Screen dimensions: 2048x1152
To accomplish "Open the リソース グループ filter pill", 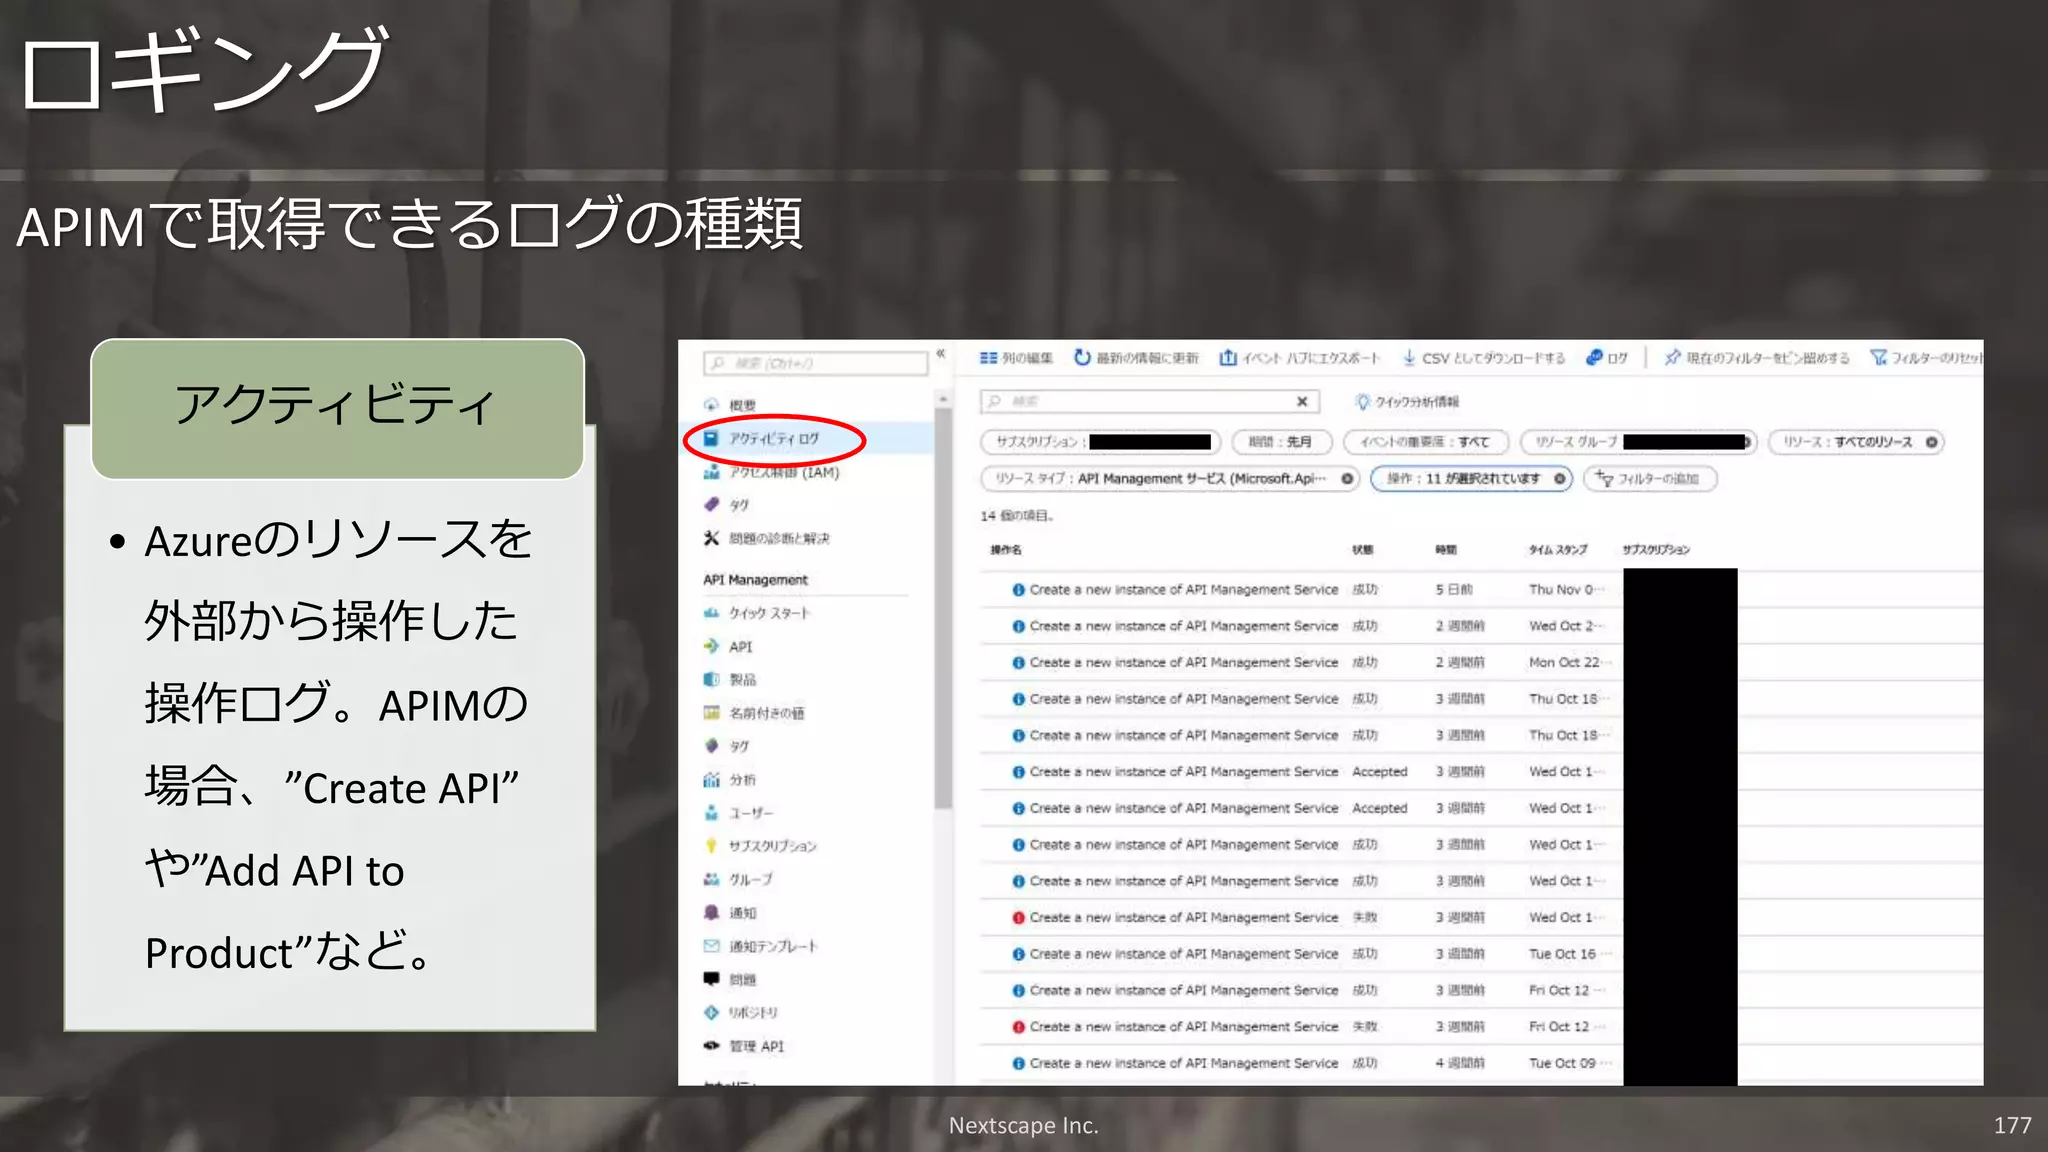I will tap(1638, 442).
